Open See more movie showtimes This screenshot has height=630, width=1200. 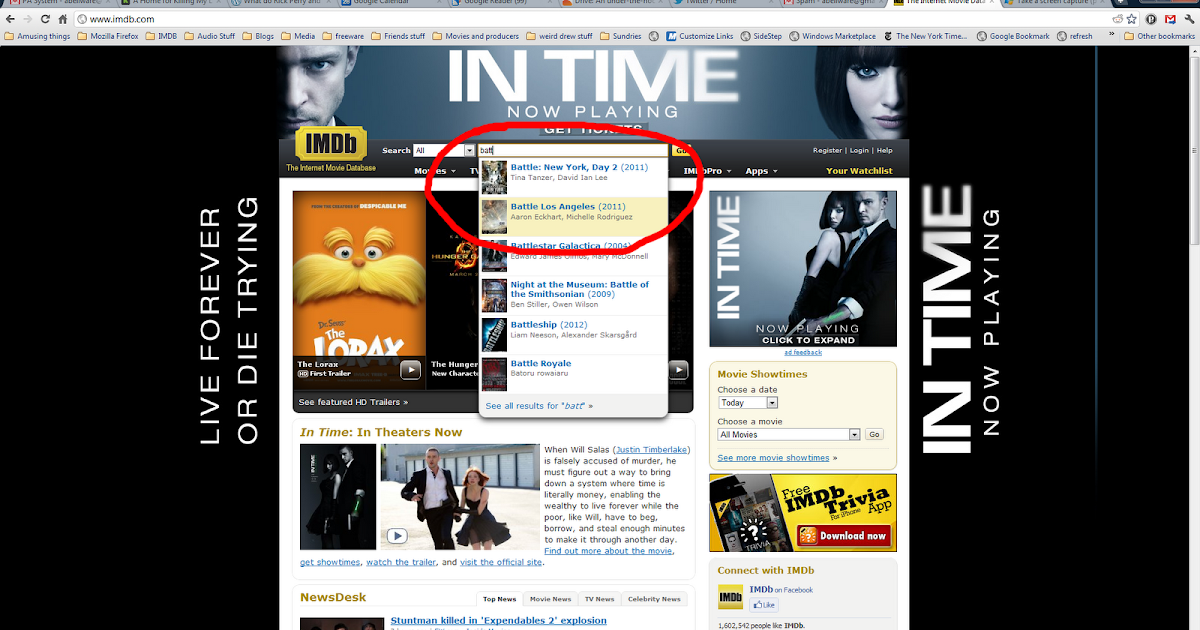[x=775, y=457]
